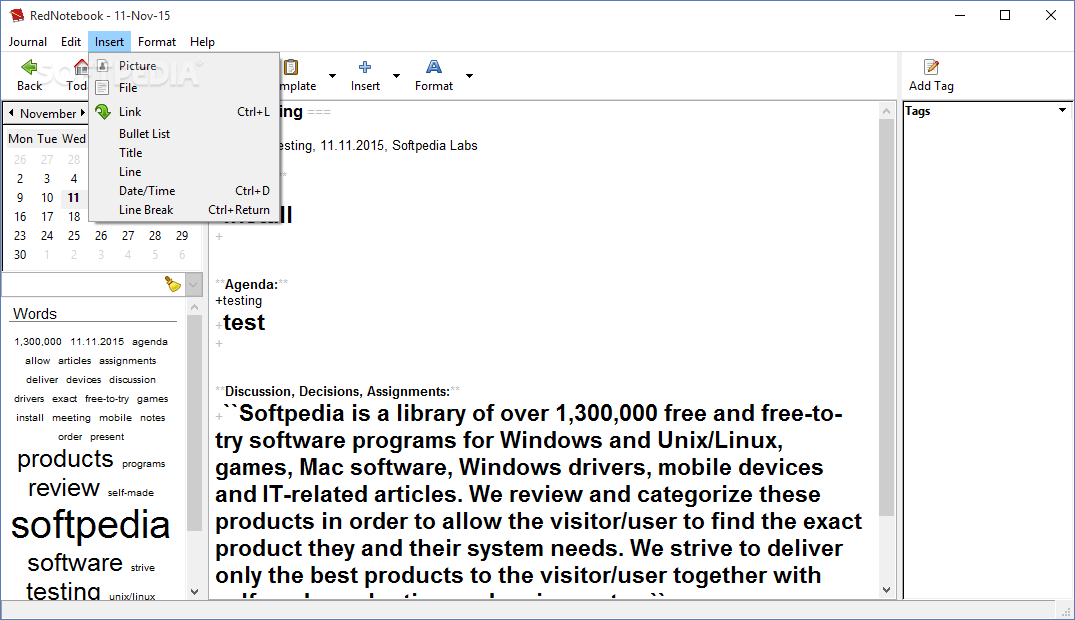Viewport: 1075px width, 620px height.
Task: Click in the search input field
Action: (84, 284)
